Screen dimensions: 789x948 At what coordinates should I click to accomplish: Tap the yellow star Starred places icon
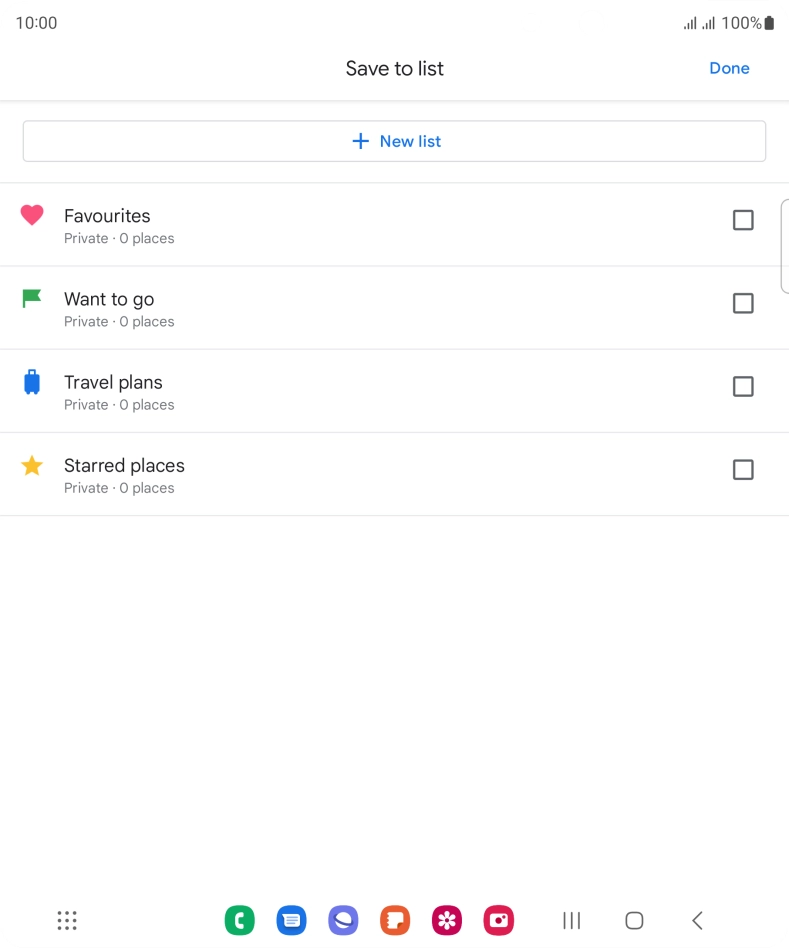[x=32, y=466]
